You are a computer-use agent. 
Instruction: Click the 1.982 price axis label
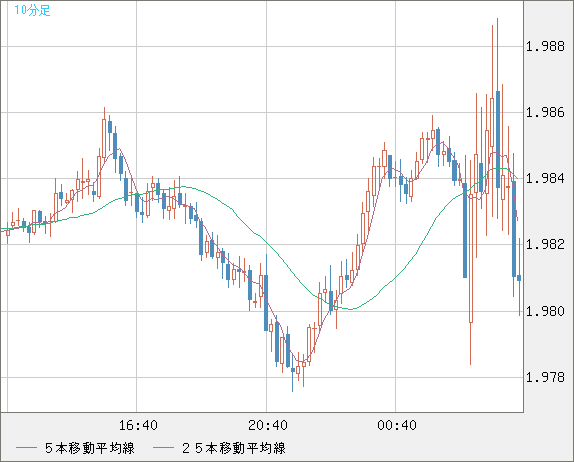coord(545,244)
